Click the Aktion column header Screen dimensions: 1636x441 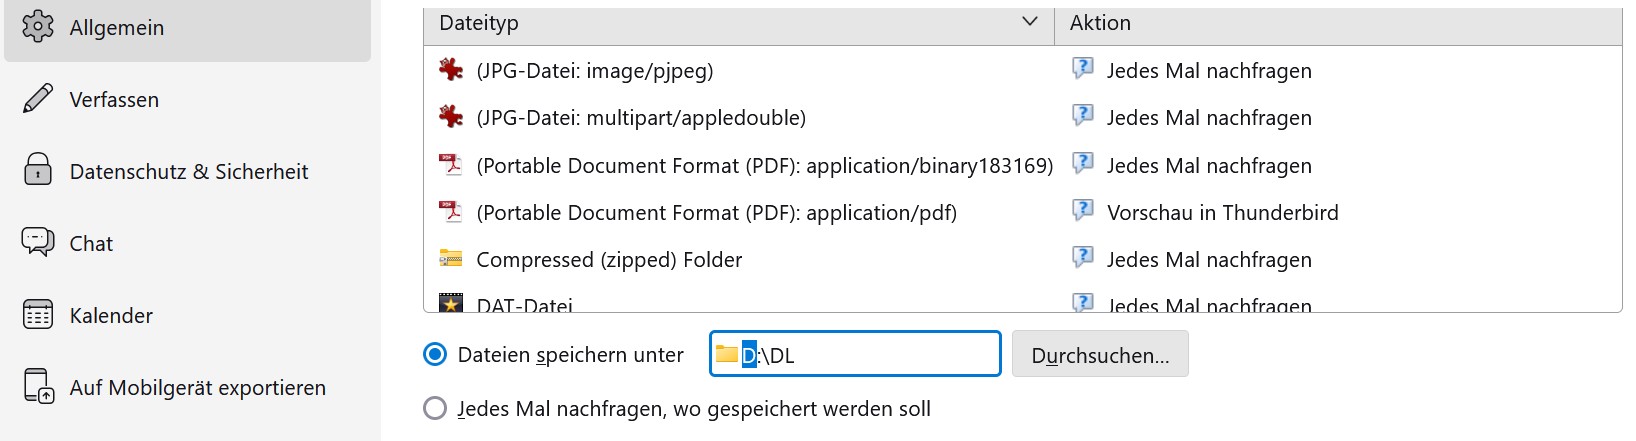coord(1100,23)
